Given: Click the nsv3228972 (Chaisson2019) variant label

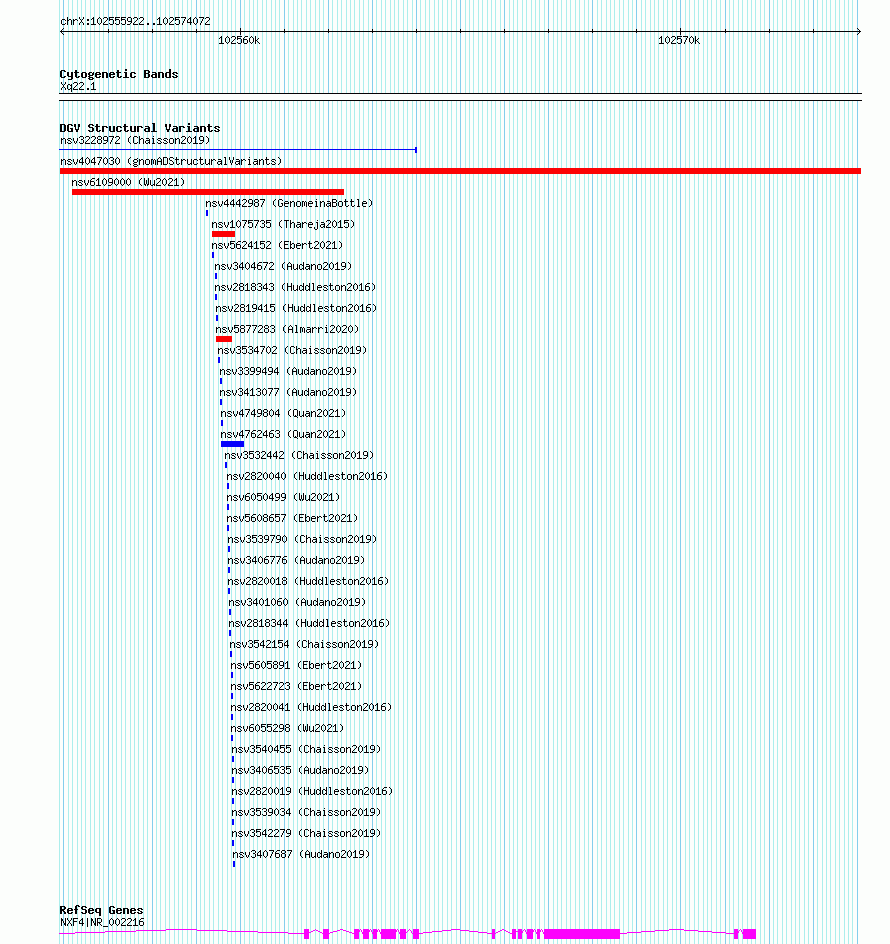Looking at the screenshot, I should (x=135, y=140).
